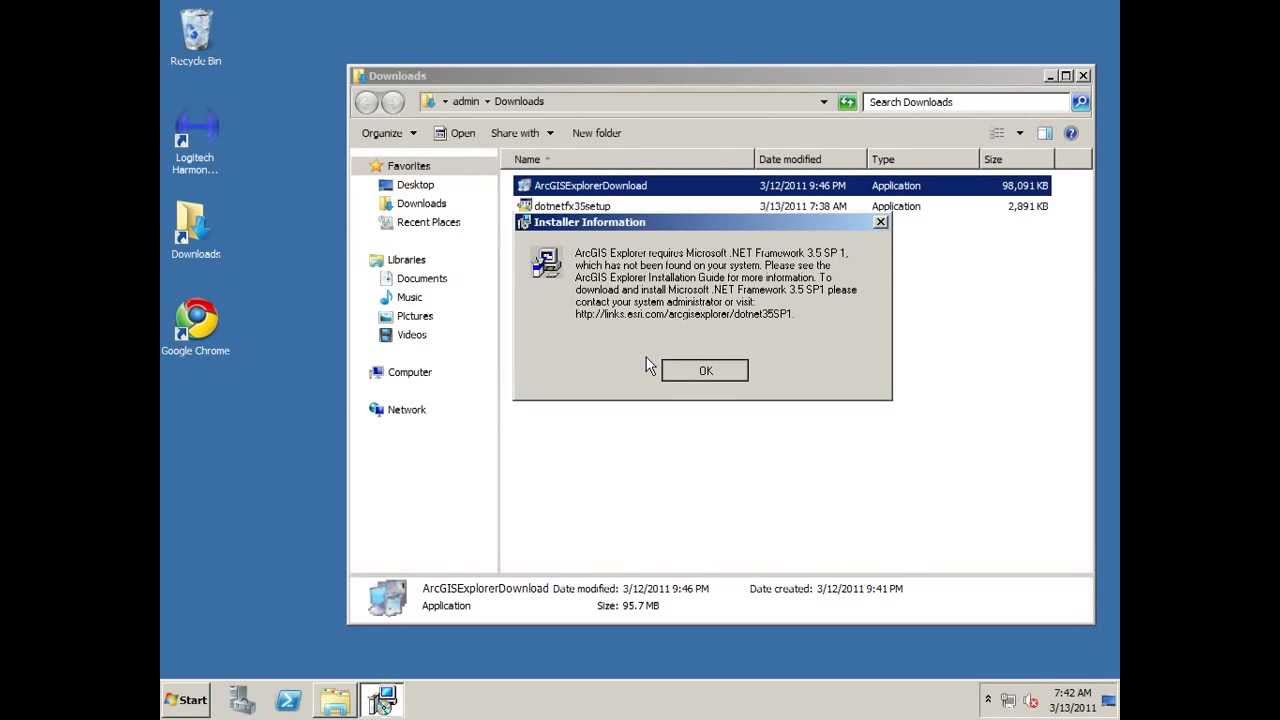The width and height of the screenshot is (1280, 720).
Task: Sort by Date modified column
Action: 811,159
